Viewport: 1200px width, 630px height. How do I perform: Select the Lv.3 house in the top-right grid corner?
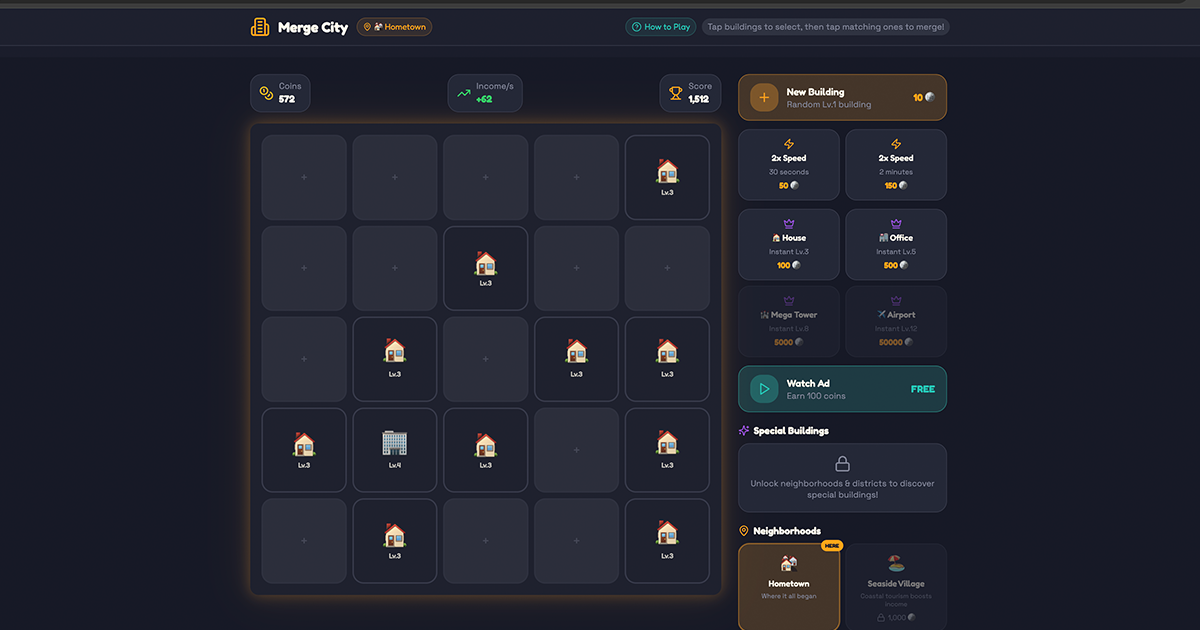pyautogui.click(x=667, y=177)
